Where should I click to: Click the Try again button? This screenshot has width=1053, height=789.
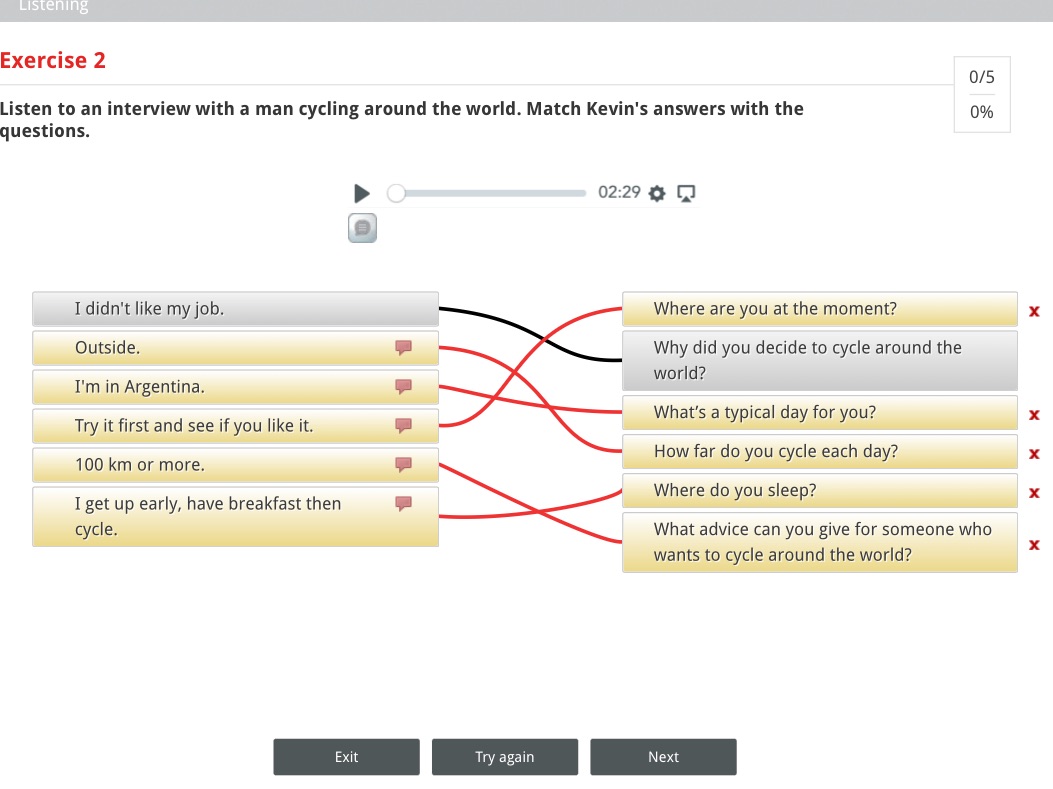pyautogui.click(x=505, y=757)
